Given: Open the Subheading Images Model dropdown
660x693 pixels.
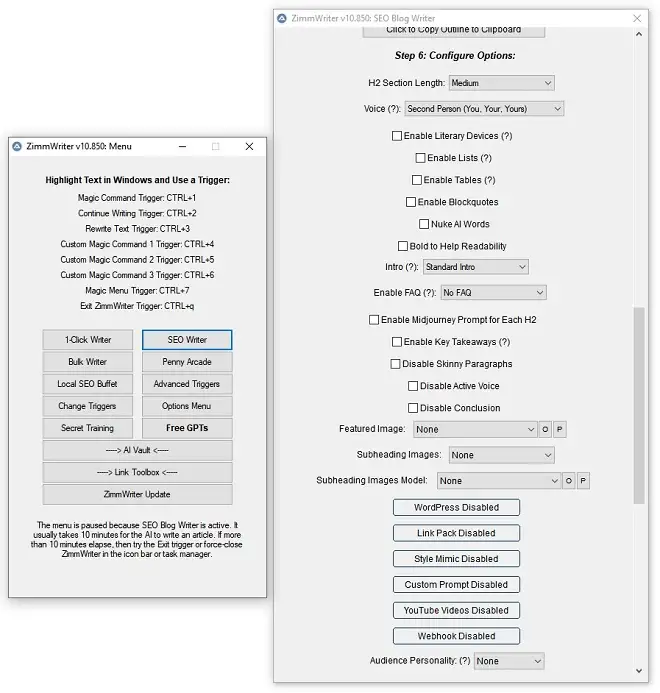Looking at the screenshot, I should (x=499, y=480).
